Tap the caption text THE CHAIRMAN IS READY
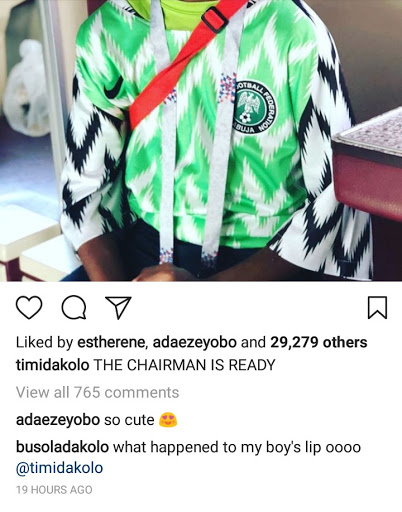 tap(184, 365)
